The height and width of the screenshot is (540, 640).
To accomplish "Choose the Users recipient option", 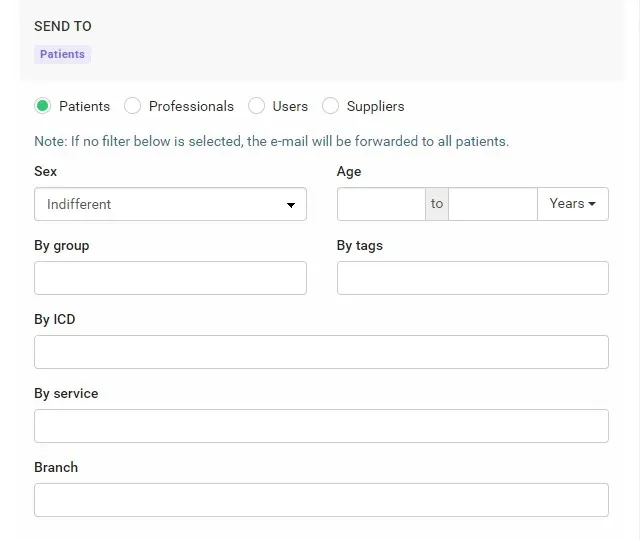I will pyautogui.click(x=256, y=106).
